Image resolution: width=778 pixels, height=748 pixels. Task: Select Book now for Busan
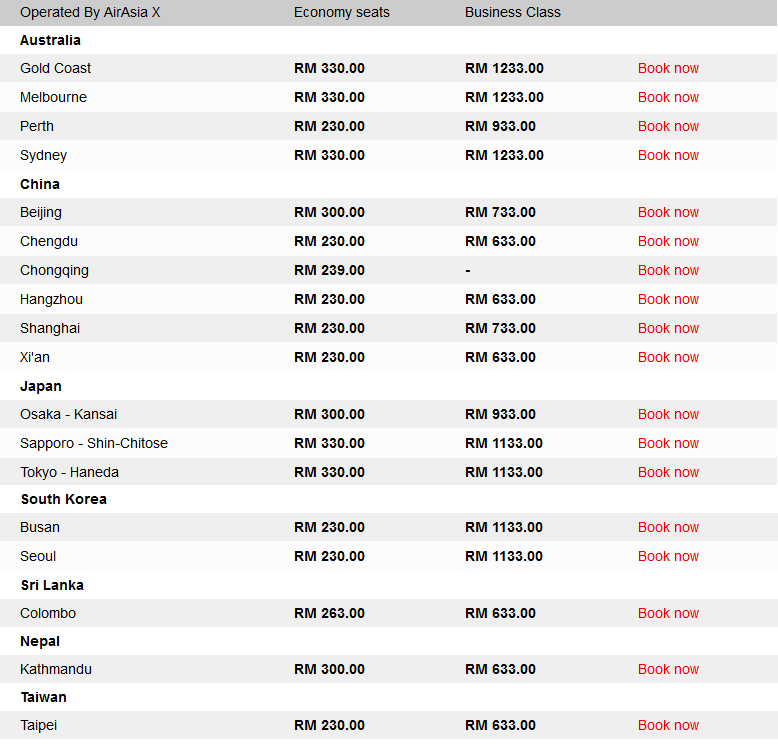click(668, 527)
